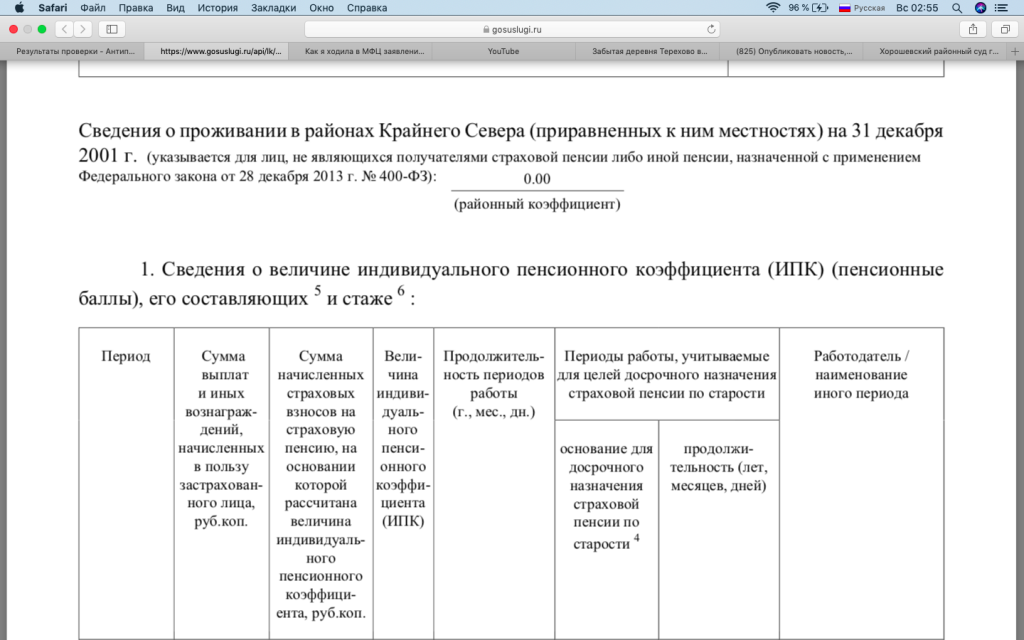Add a new tab with plus button
Viewport: 1024px width, 640px height.
tap(1014, 50)
